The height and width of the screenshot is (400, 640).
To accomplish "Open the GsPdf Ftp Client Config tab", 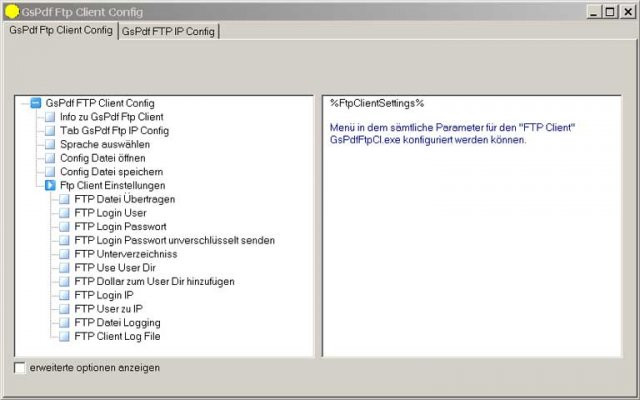I will 61,30.
